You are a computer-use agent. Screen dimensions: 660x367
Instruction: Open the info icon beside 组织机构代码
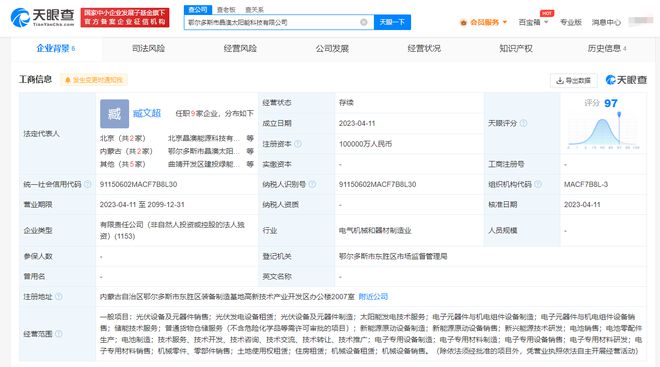click(x=538, y=184)
